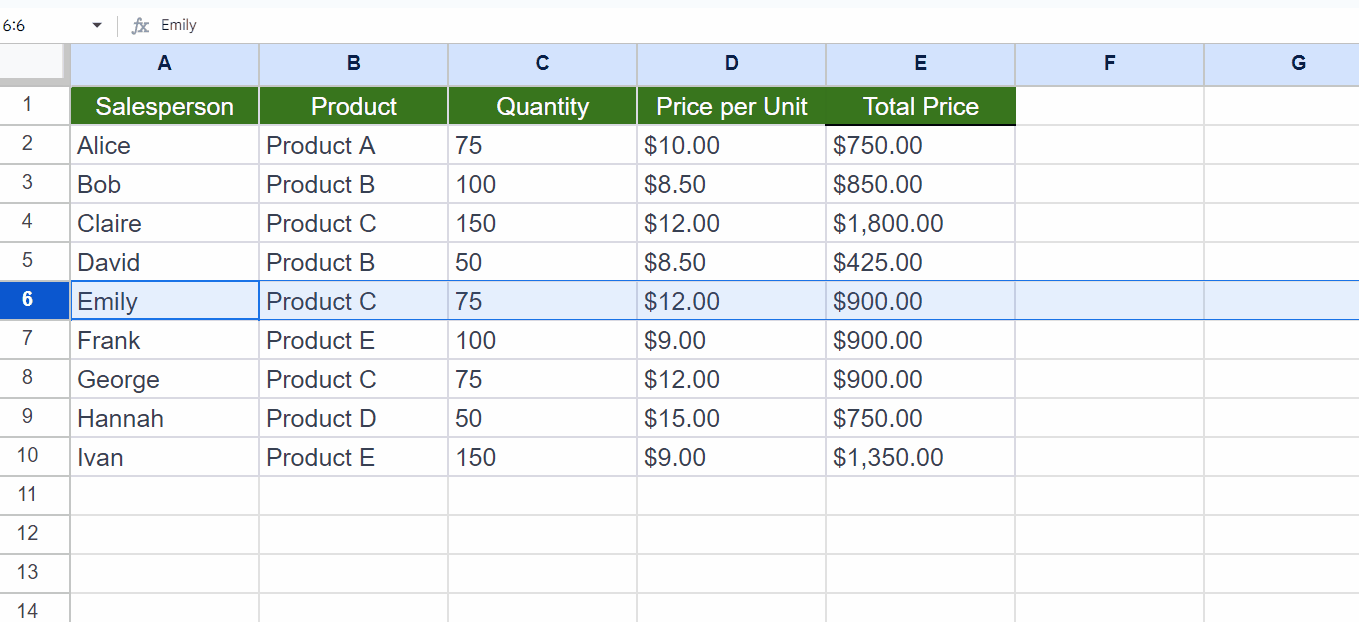Select the Salesperson header cell
Screen dimensions: 1359x622
pos(164,106)
